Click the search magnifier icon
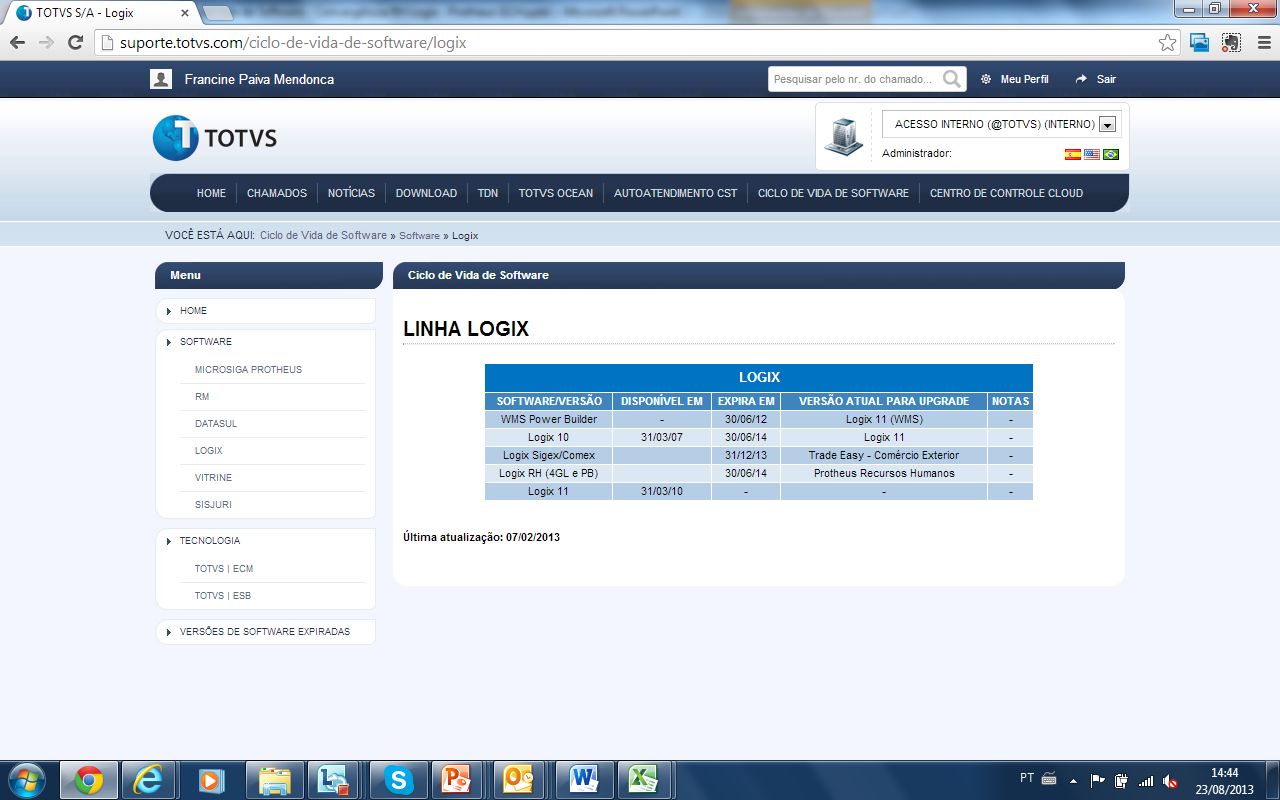The image size is (1280, 800). click(952, 79)
